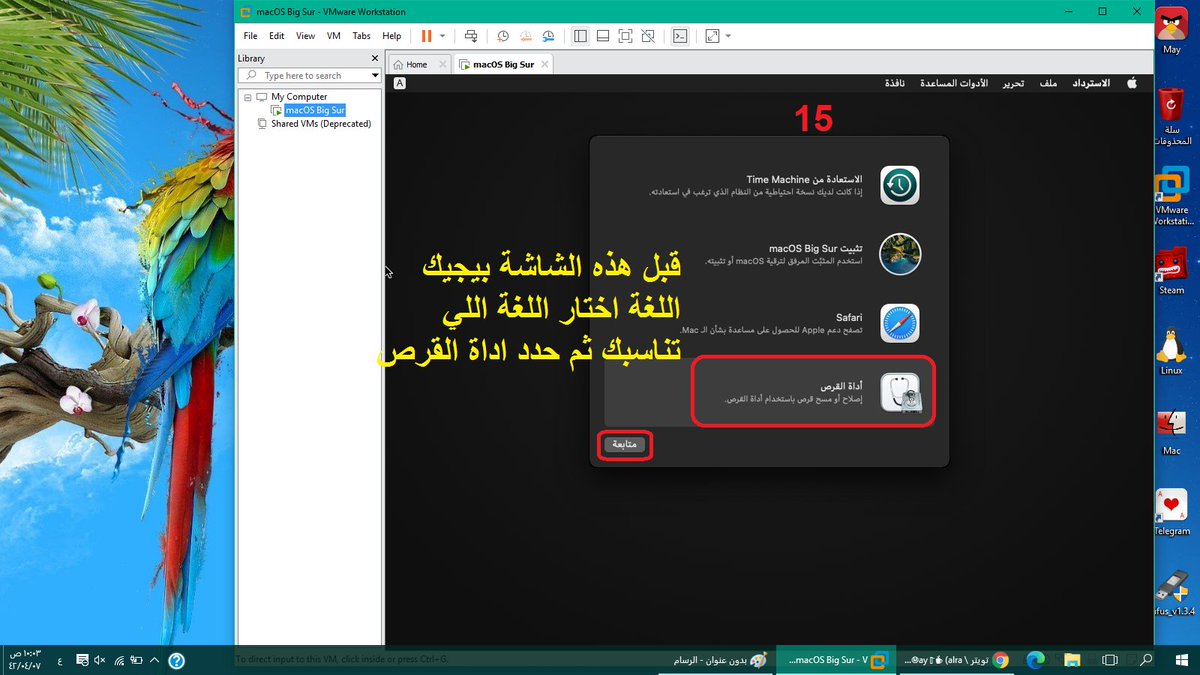
Task: Open the ملف menu
Action: click(x=1049, y=84)
